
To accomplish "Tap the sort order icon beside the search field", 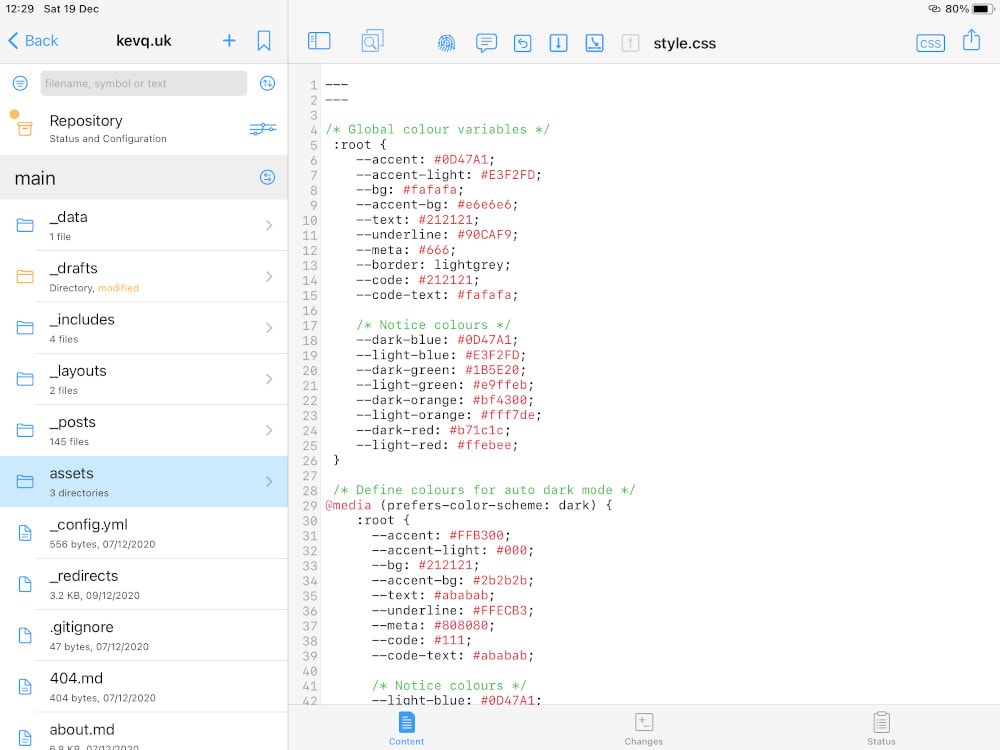I will [267, 84].
